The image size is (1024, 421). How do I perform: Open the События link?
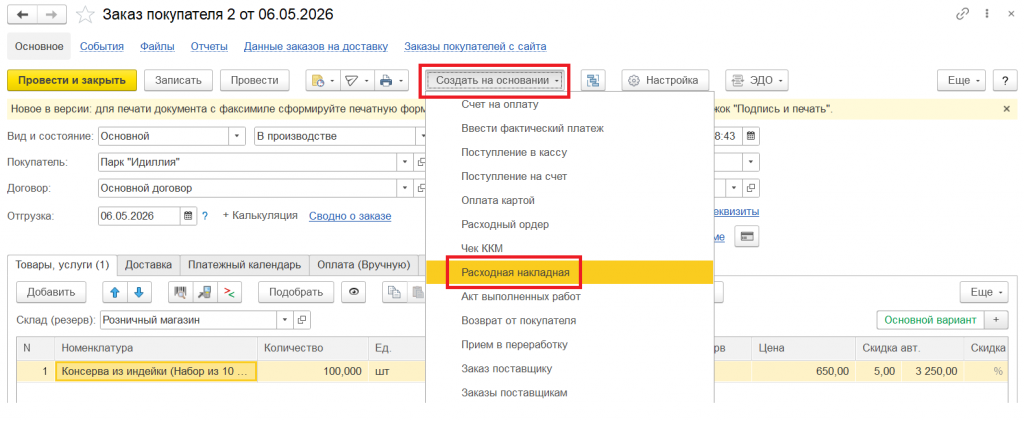pos(102,46)
